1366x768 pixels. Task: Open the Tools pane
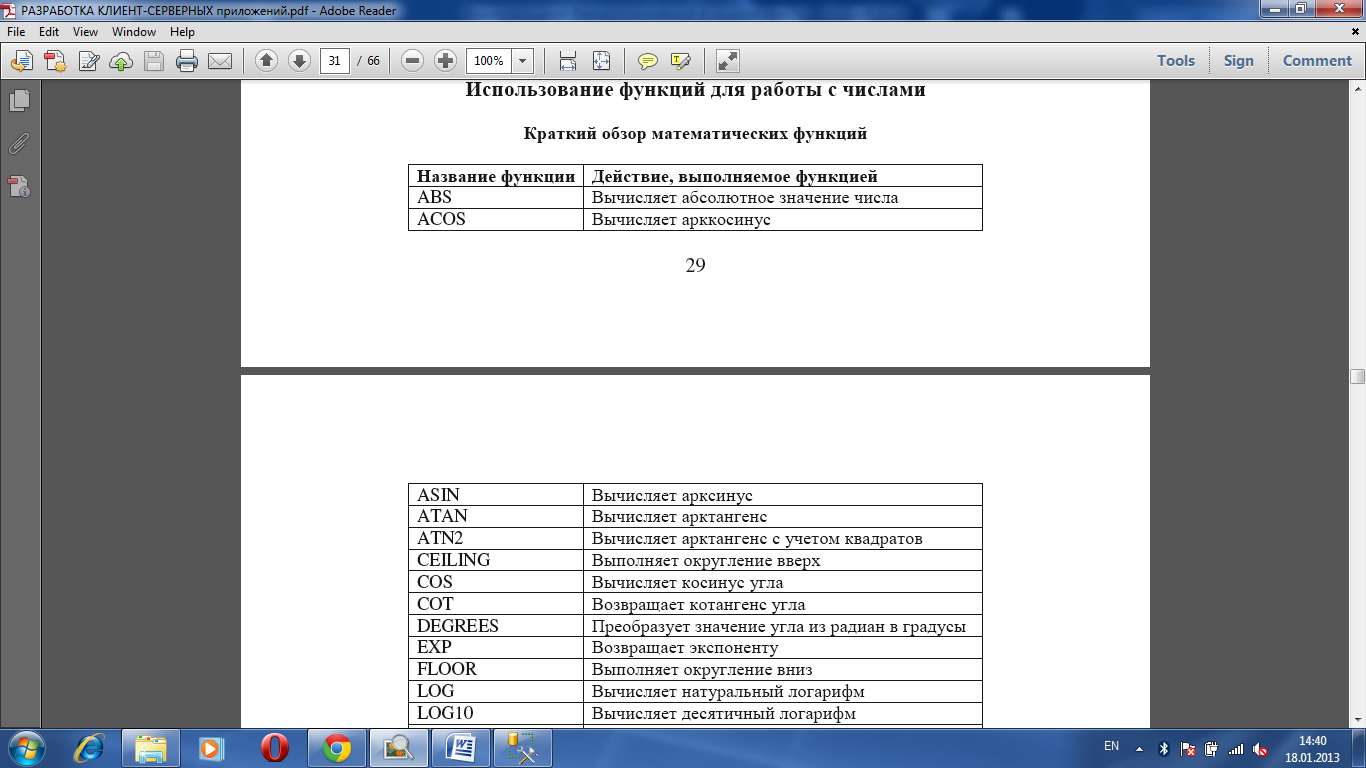1176,61
